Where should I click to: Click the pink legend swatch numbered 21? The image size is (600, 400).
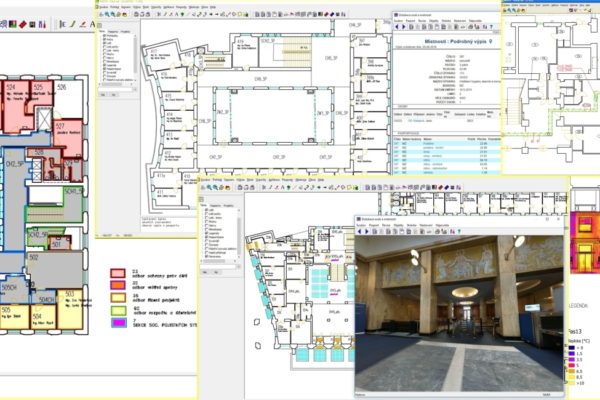(118, 273)
